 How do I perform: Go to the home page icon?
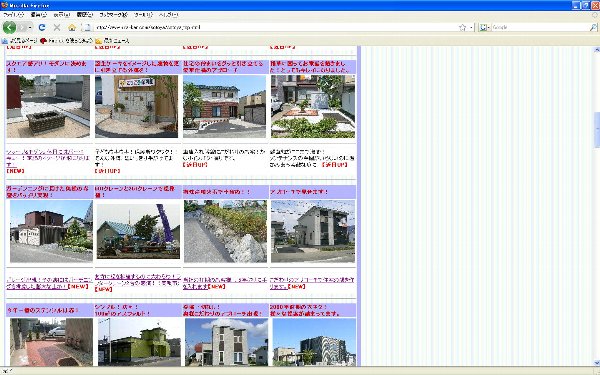72,27
